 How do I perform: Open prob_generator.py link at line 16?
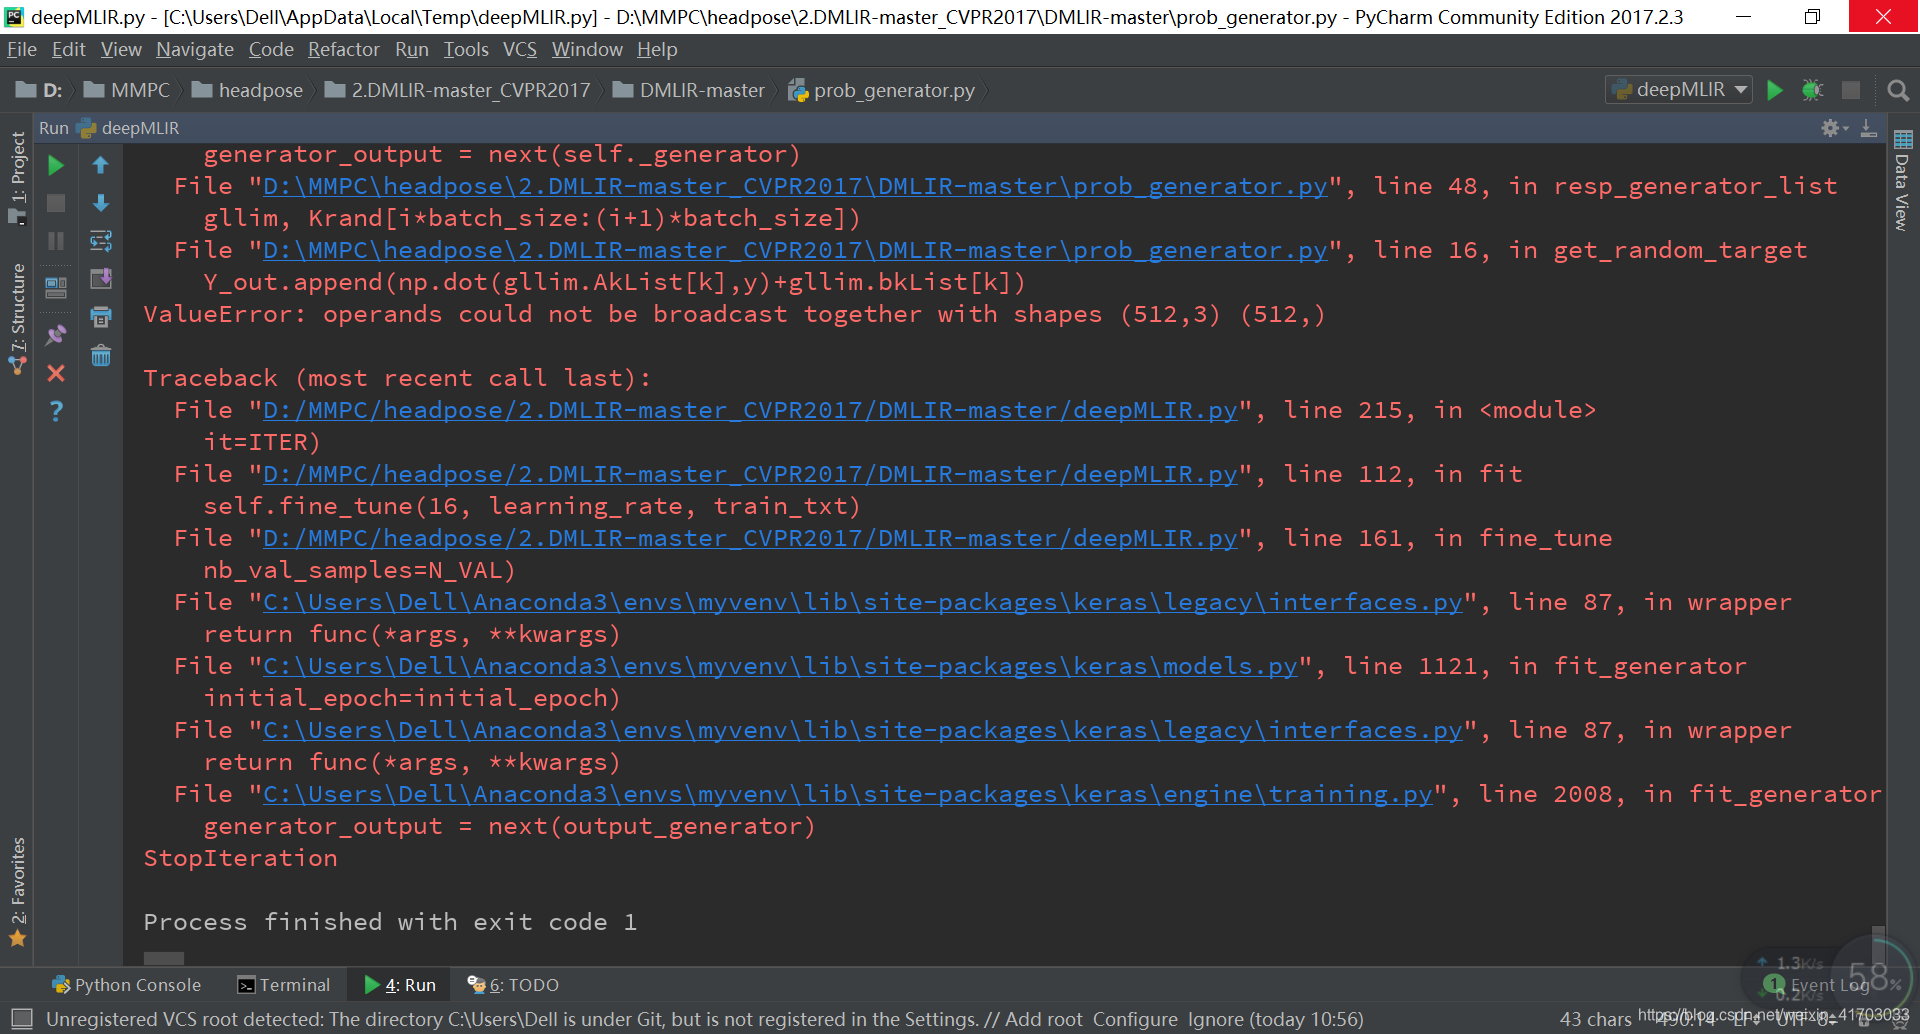pyautogui.click(x=795, y=250)
